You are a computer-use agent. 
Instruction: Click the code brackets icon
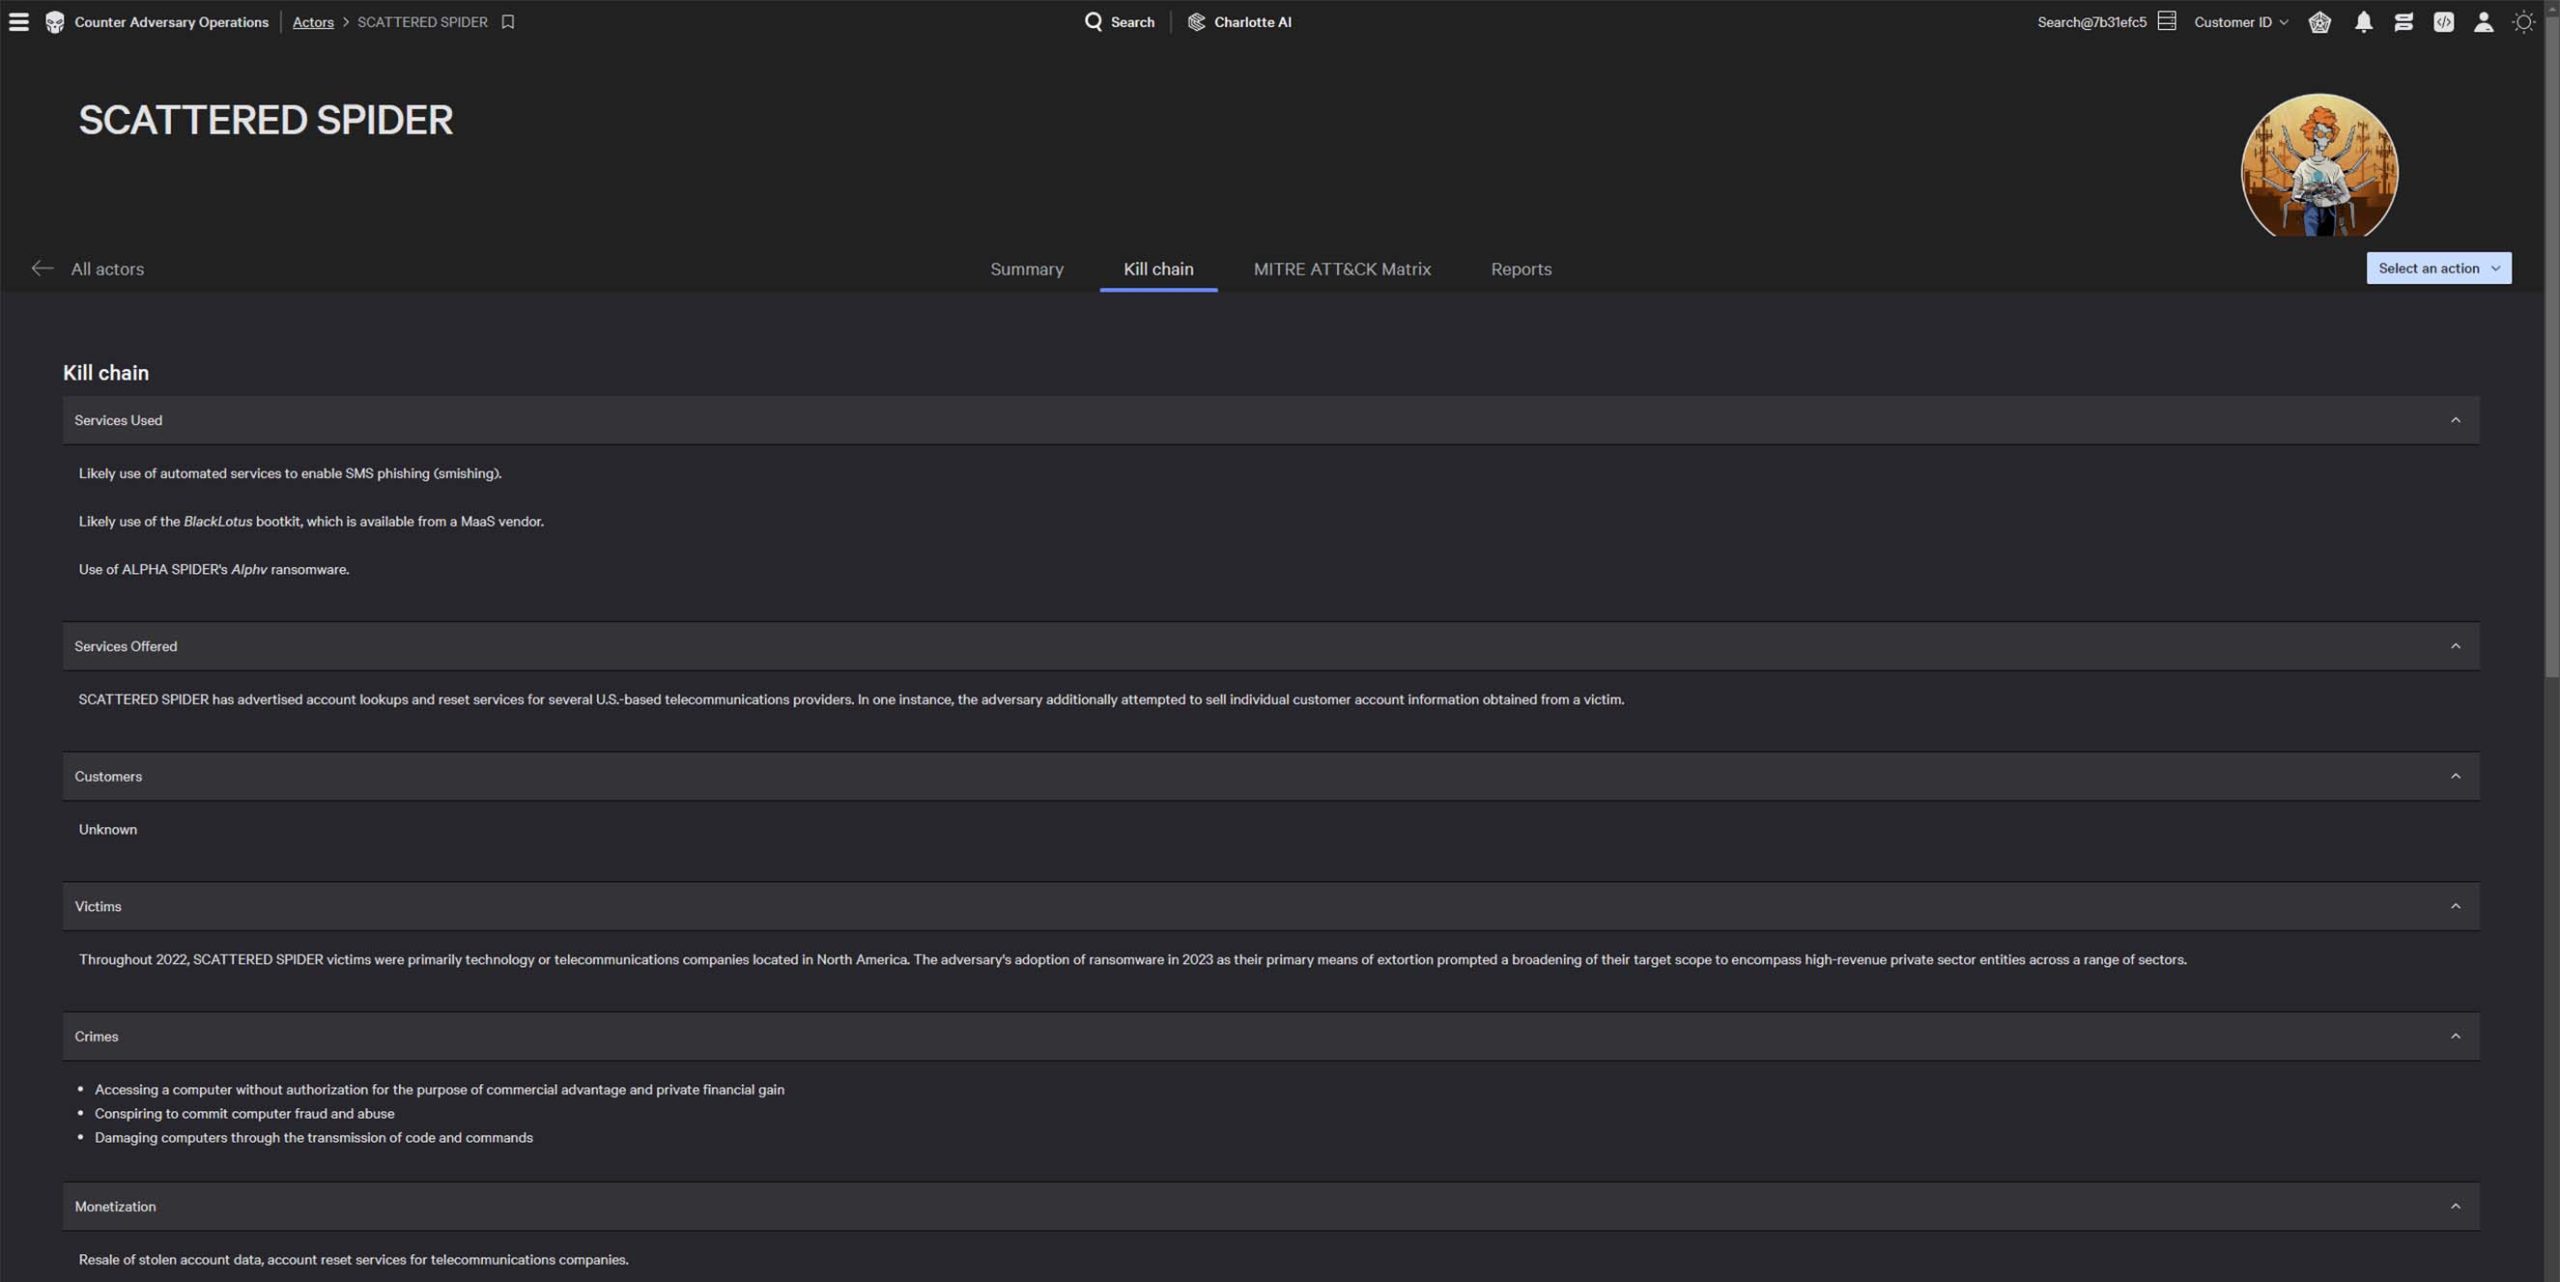point(2443,22)
